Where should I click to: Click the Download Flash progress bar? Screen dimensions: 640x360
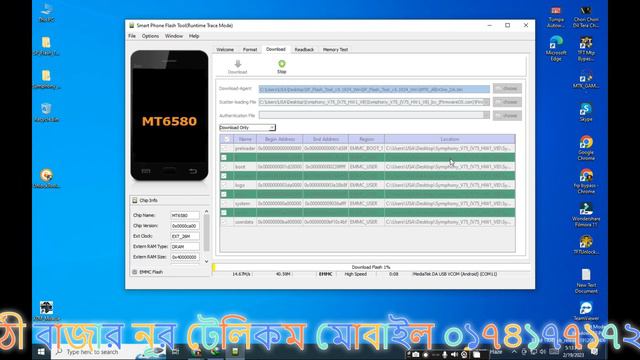[371, 267]
